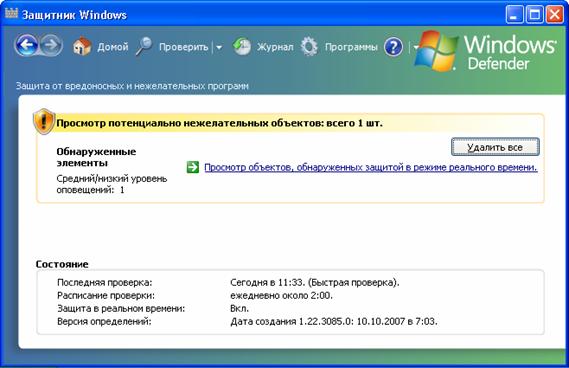
Task: Minimize the Защитник Windows window
Action: coord(514,15)
